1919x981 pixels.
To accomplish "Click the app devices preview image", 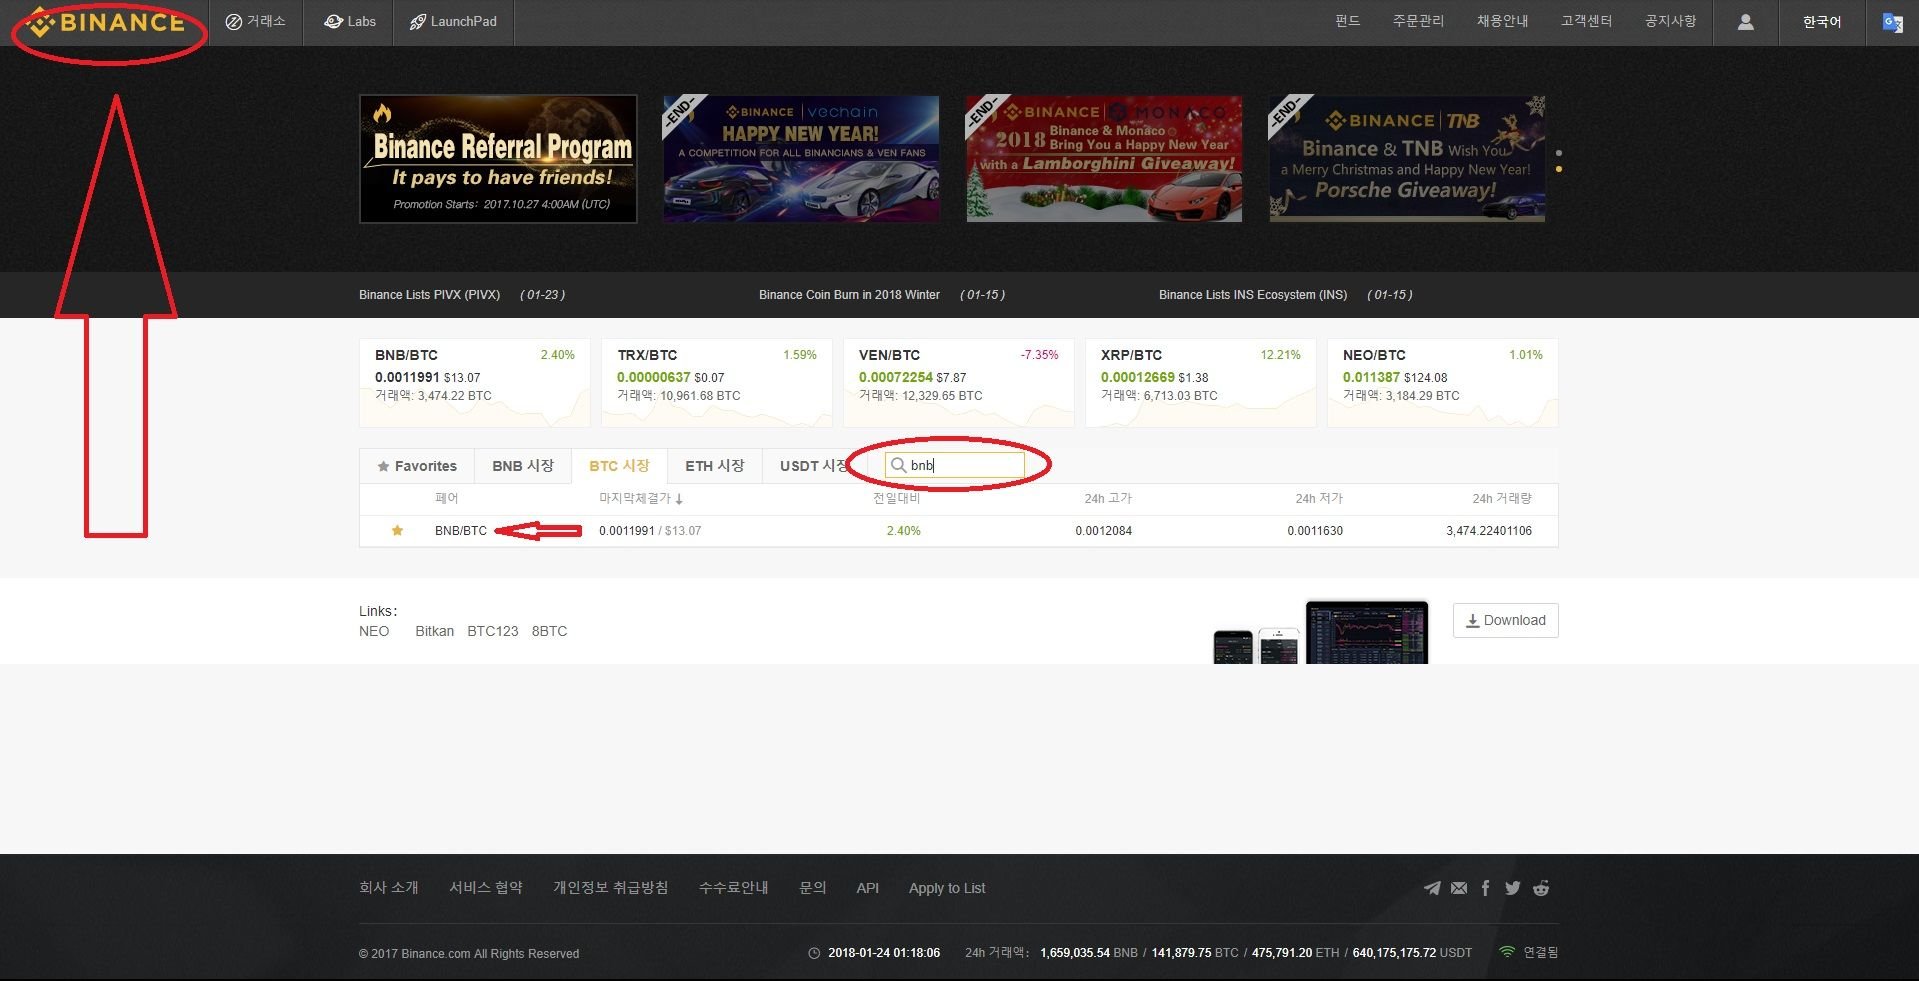I will (x=1321, y=632).
